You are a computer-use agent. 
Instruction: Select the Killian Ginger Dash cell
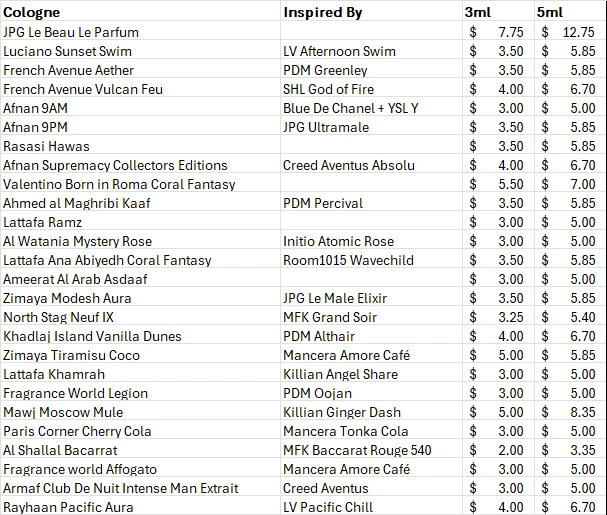pos(372,412)
